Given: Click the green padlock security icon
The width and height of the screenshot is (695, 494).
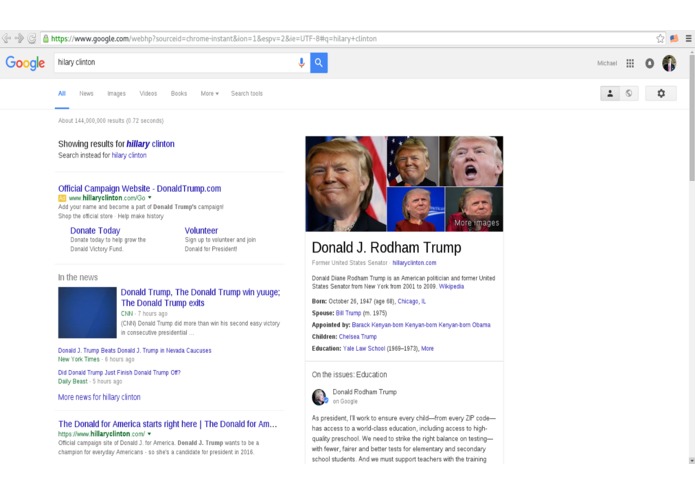Looking at the screenshot, I should [45, 39].
